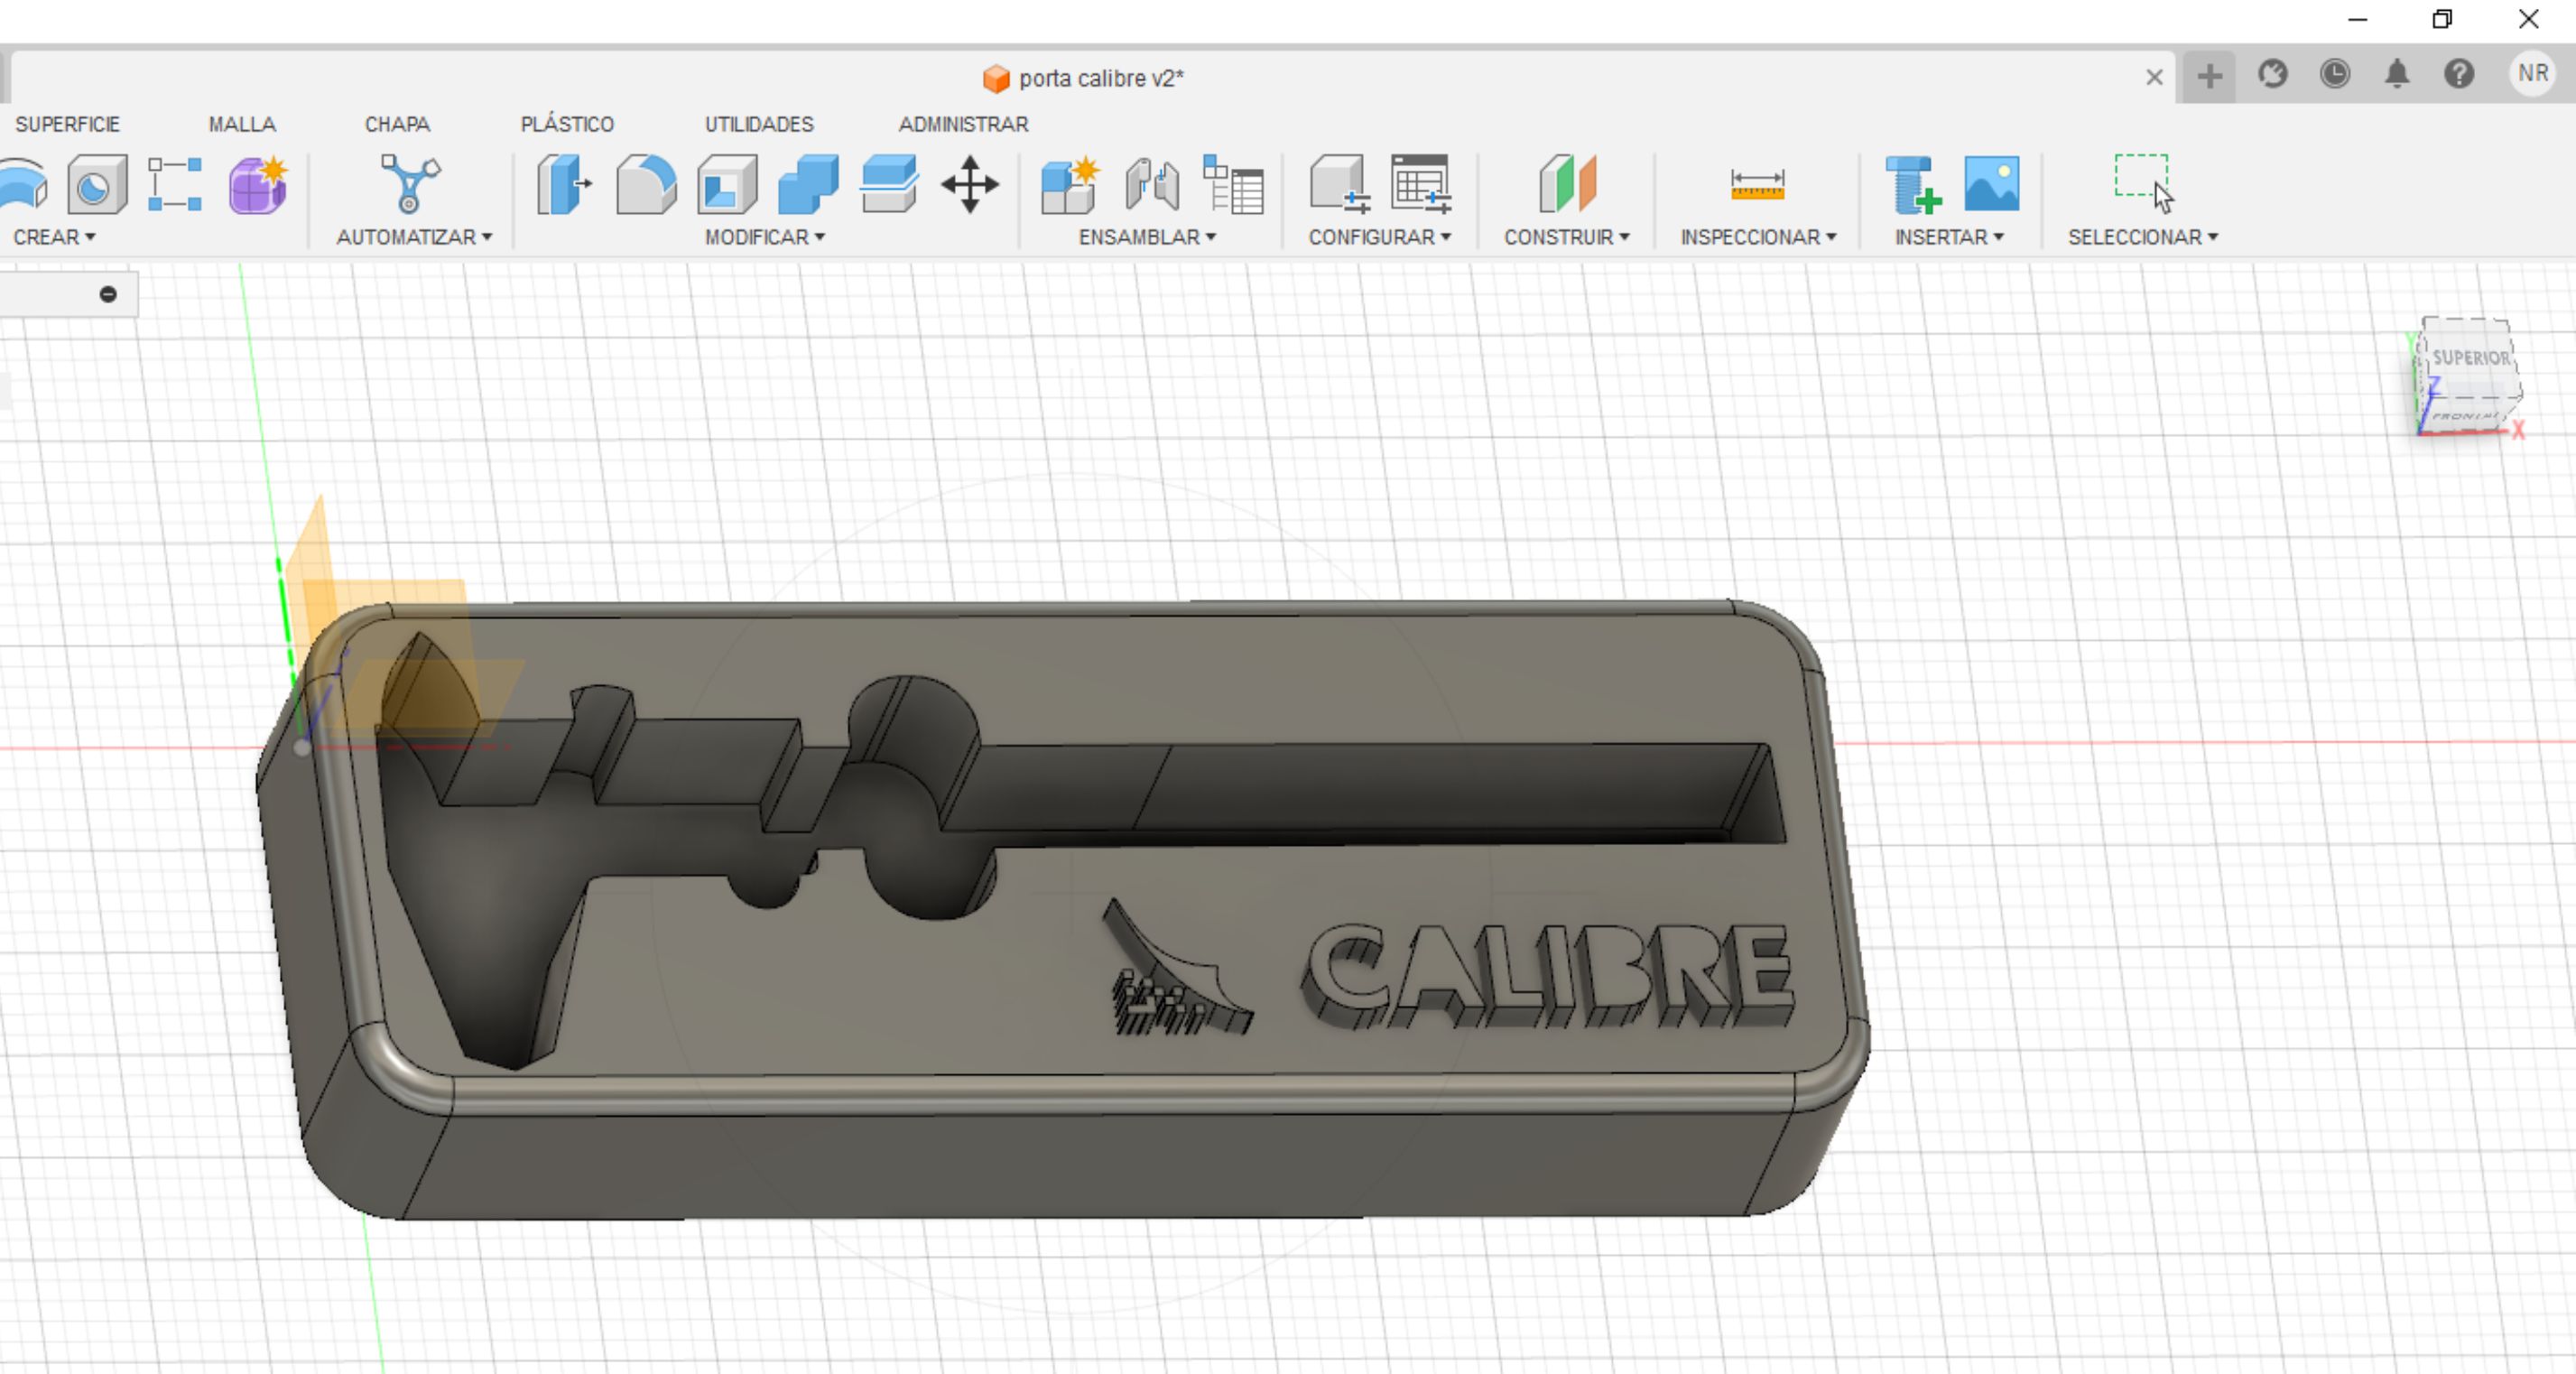The height and width of the screenshot is (1374, 2576).
Task: Click the Insert image icon
Action: 1991,184
